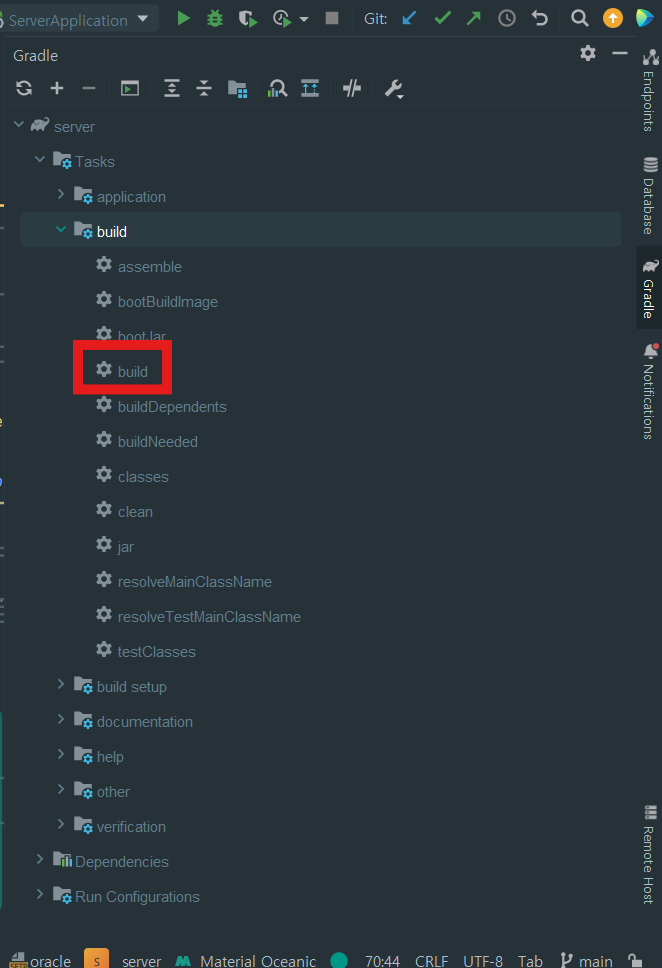Collapse all nodes in Gradle tree
The width and height of the screenshot is (662, 968).
coord(204,88)
